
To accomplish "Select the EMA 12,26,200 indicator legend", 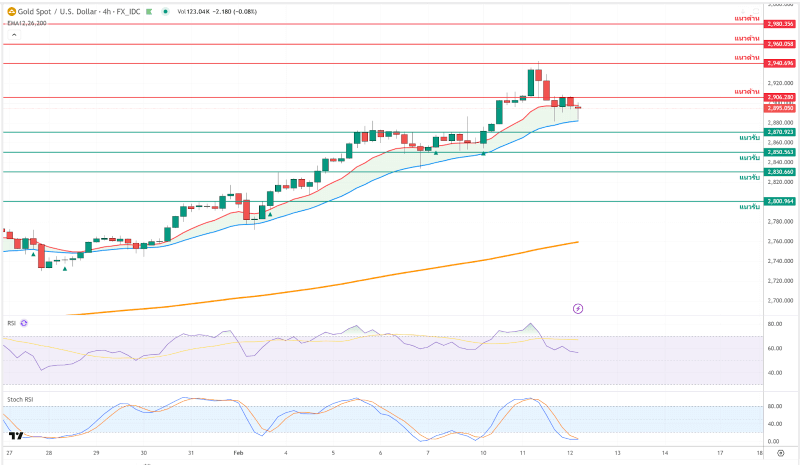I will [x=25, y=23].
